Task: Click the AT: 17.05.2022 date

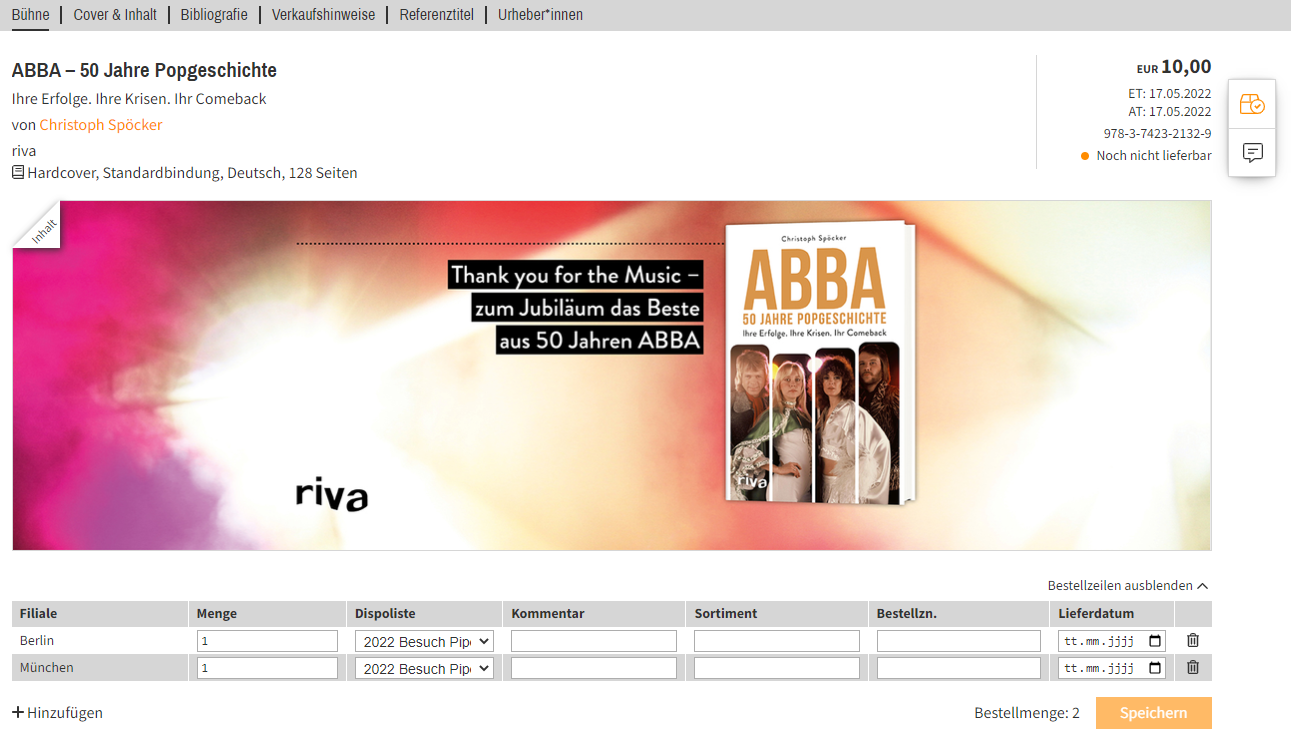Action: coord(1170,112)
